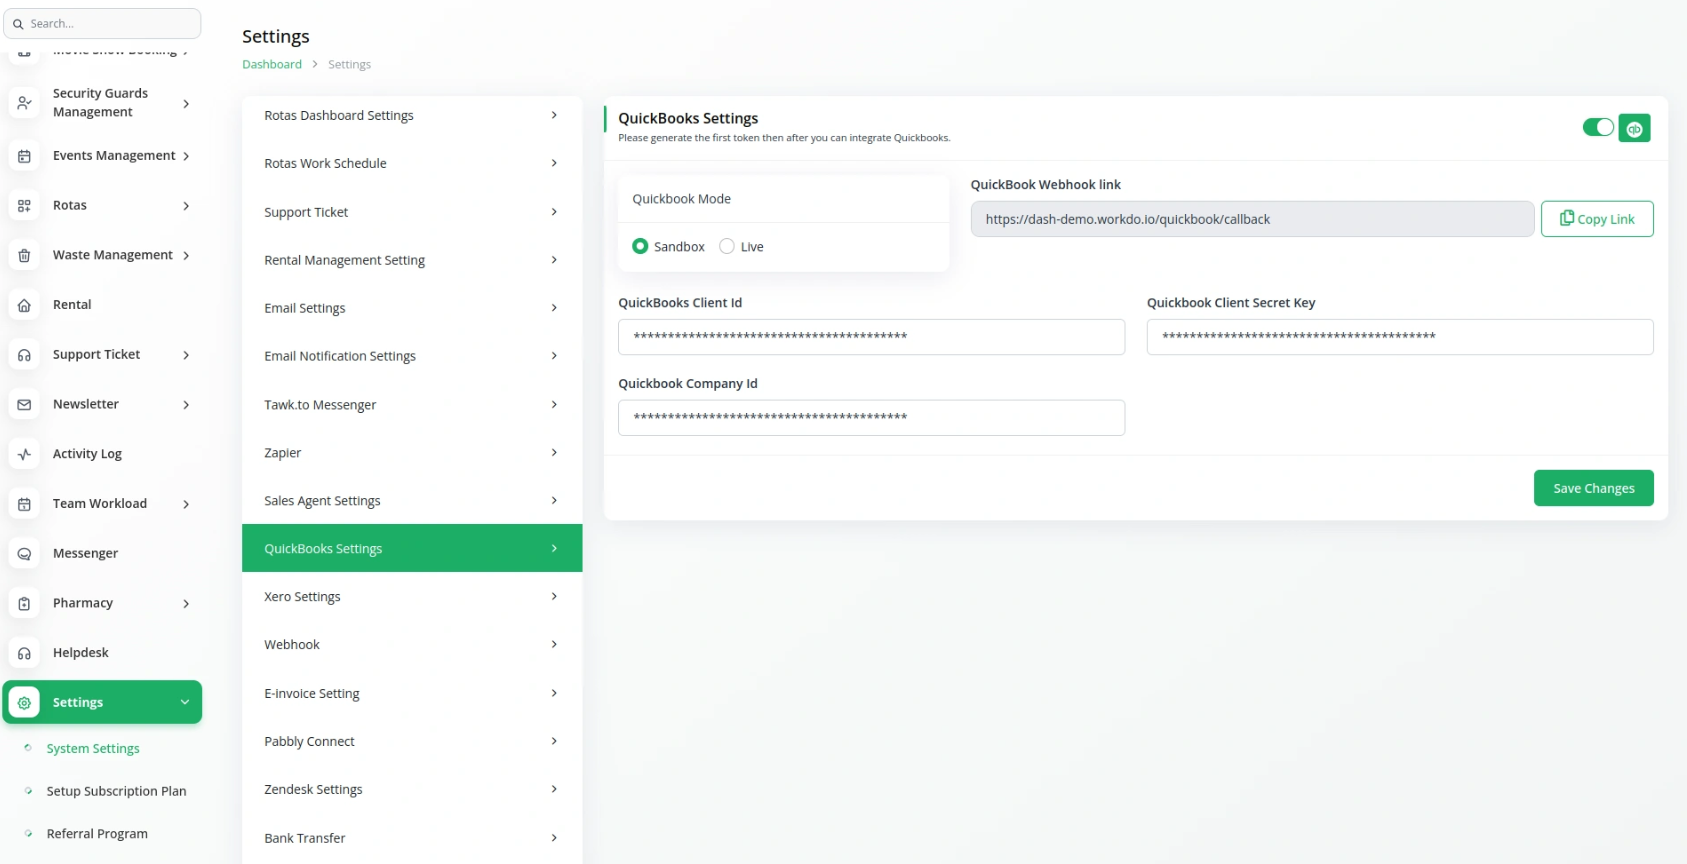Open Email Settings section

tap(412, 308)
